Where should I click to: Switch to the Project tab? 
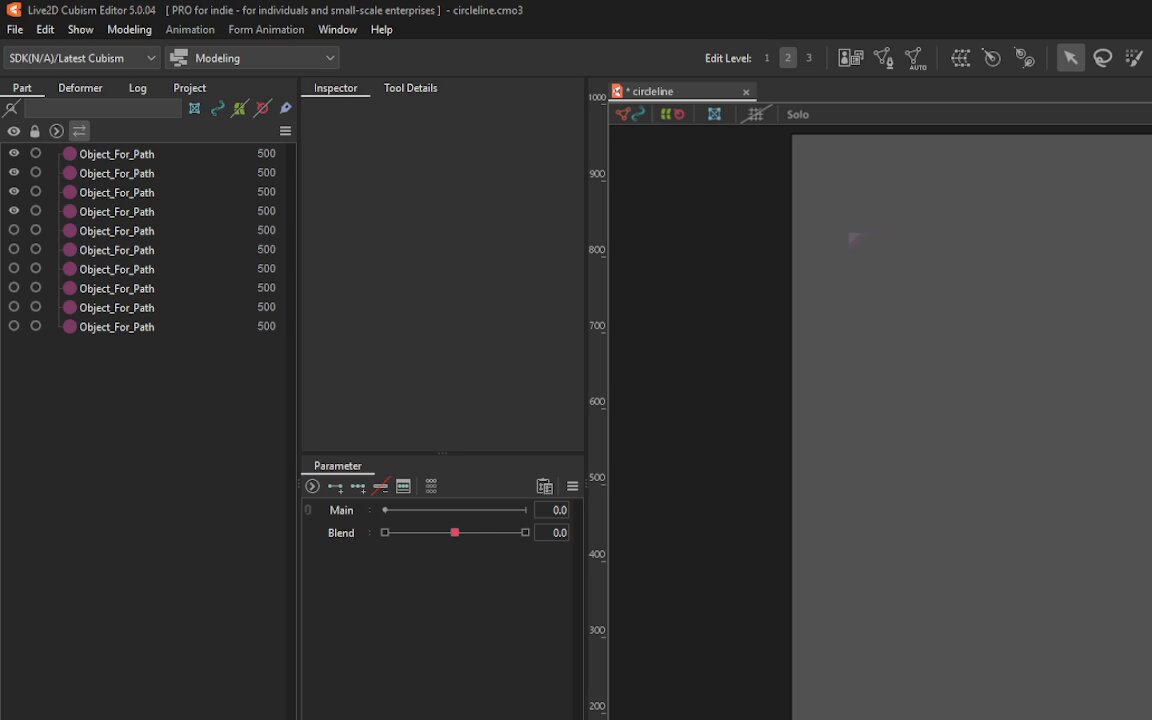(190, 88)
